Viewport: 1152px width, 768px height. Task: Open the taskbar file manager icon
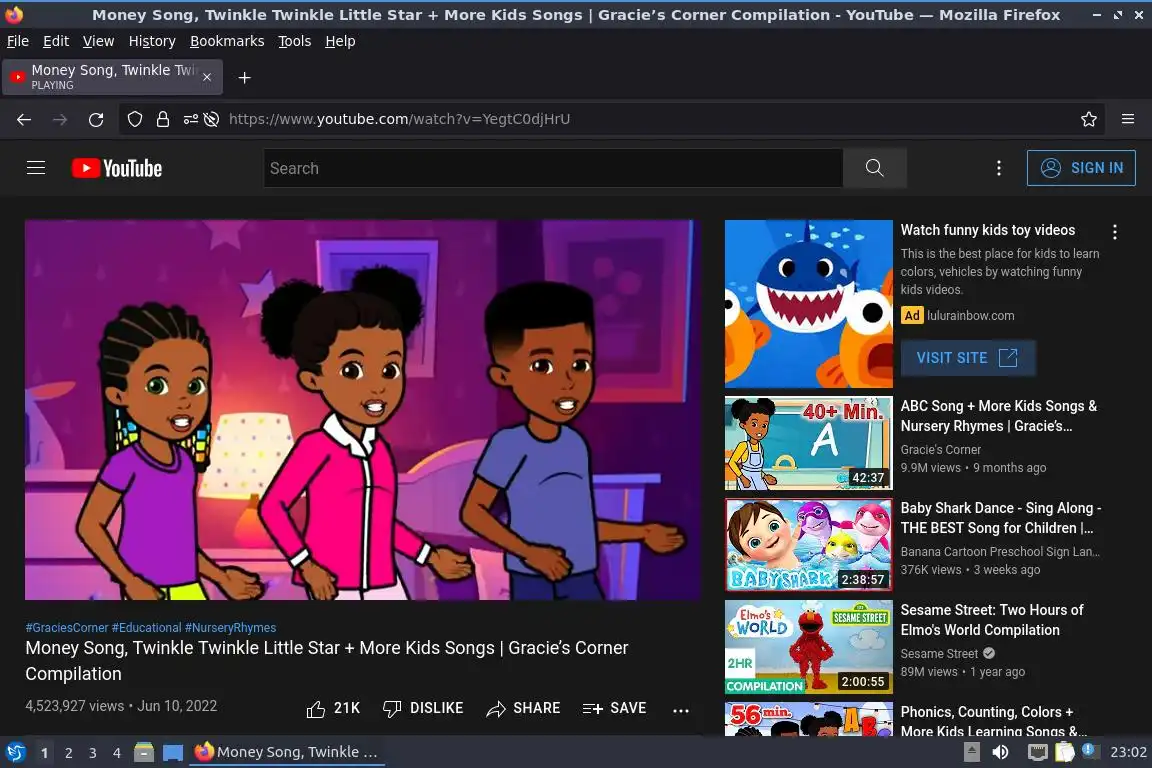pyautogui.click(x=144, y=752)
